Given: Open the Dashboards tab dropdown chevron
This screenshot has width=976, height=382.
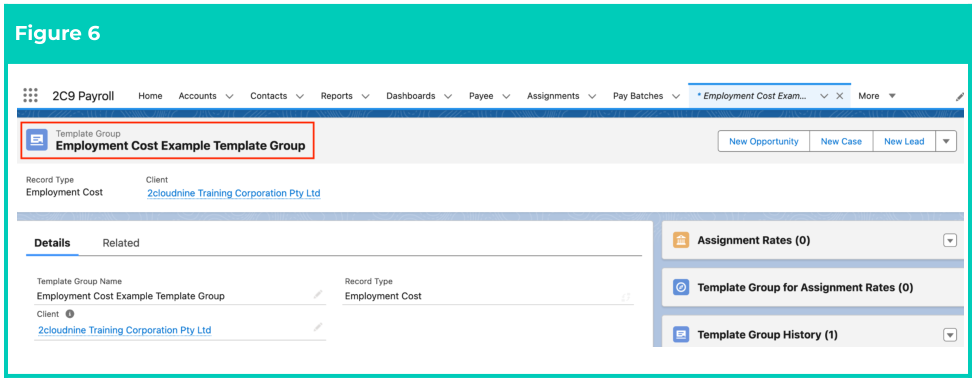Looking at the screenshot, I should [448, 96].
